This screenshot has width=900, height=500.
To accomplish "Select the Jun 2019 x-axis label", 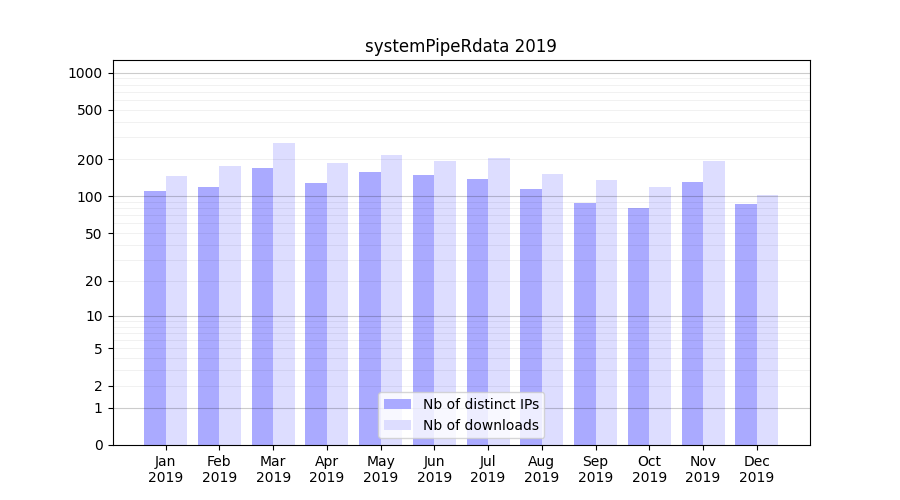I will [434, 469].
